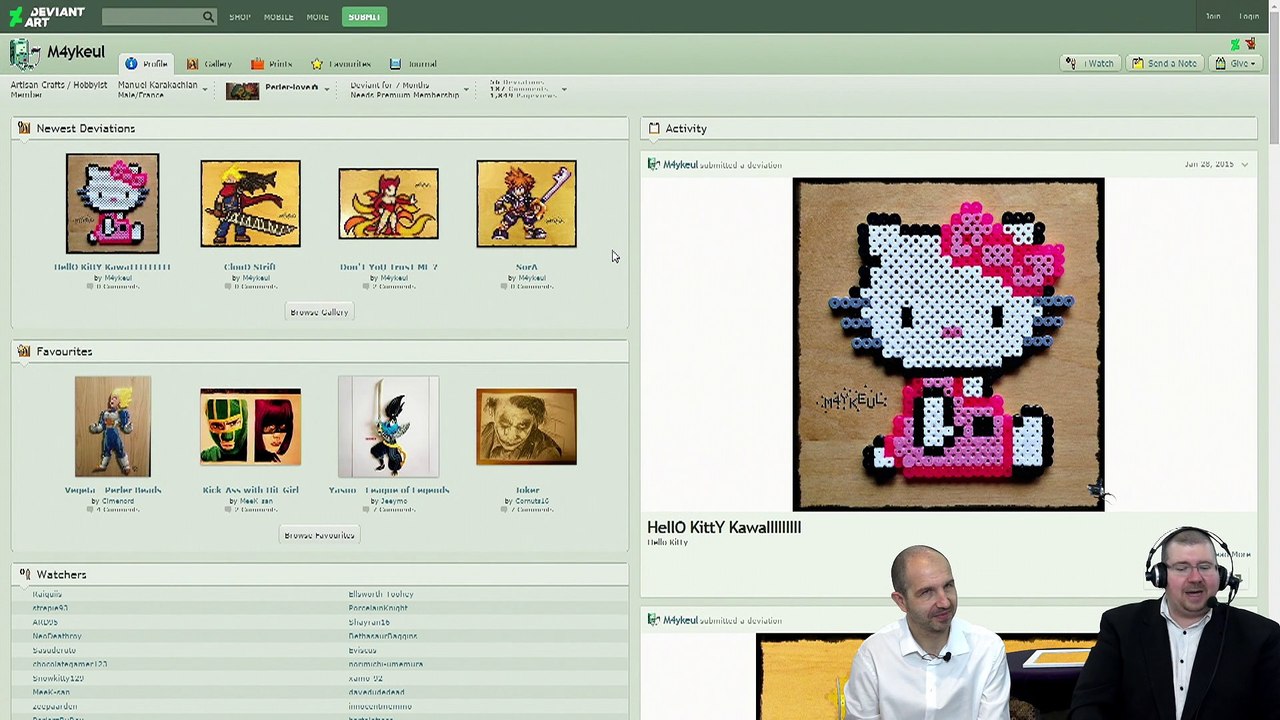Open the More menu
The width and height of the screenshot is (1280, 720).
tap(317, 17)
